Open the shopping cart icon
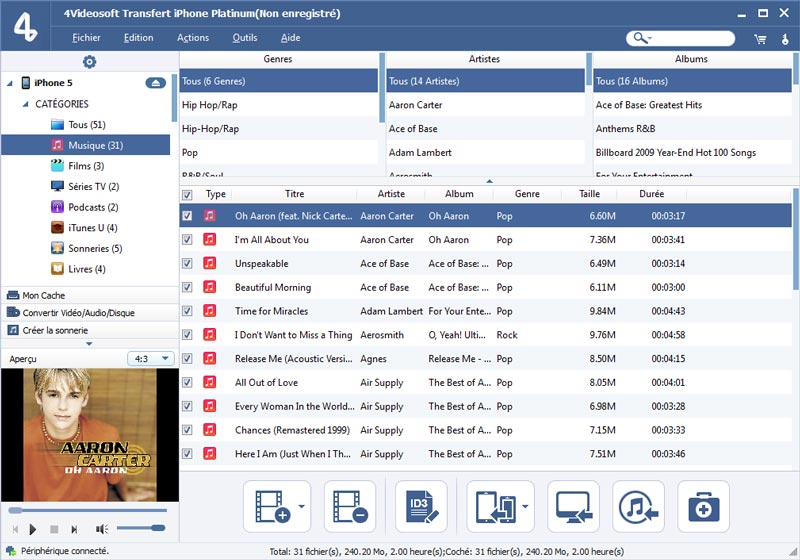800x560 pixels. [x=760, y=39]
